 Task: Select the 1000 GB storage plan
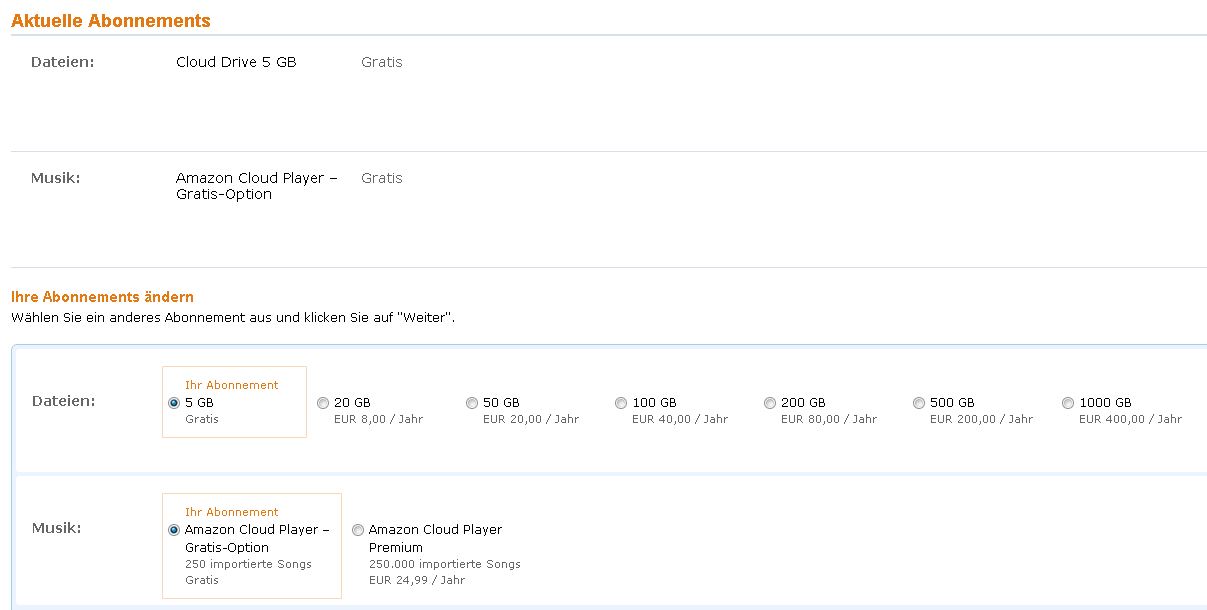[1068, 403]
